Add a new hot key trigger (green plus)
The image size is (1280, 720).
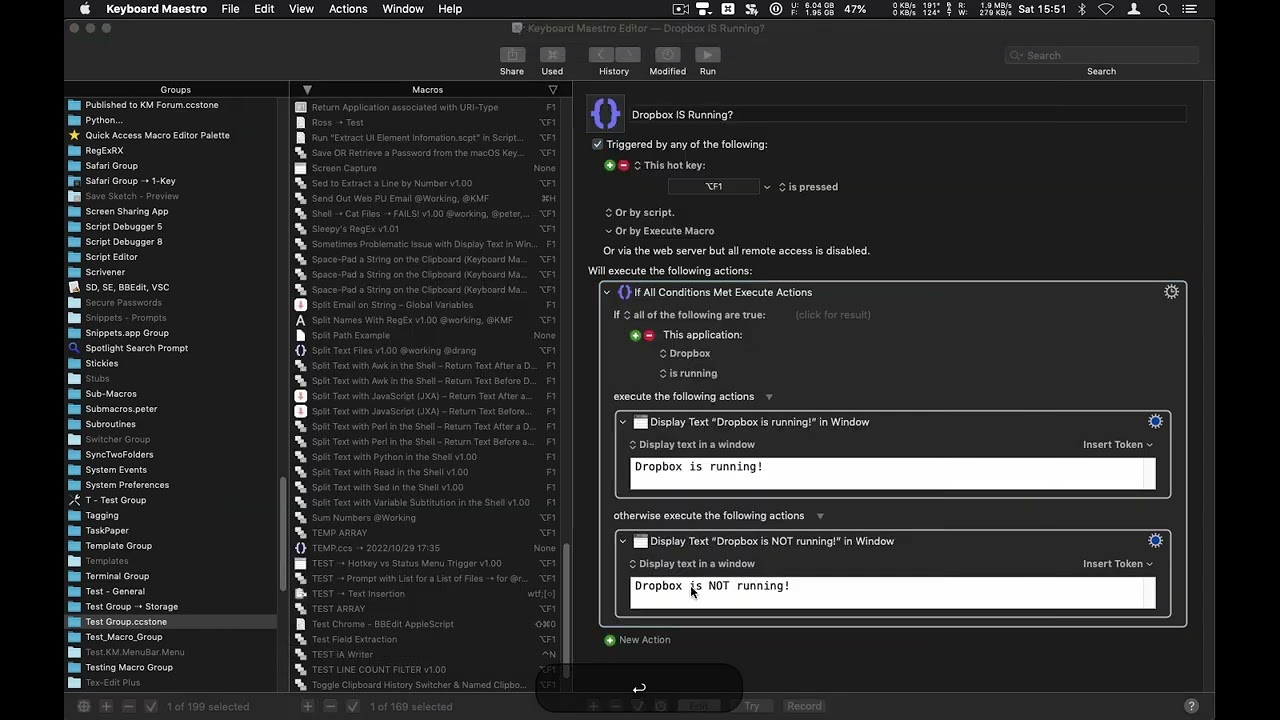pos(609,165)
